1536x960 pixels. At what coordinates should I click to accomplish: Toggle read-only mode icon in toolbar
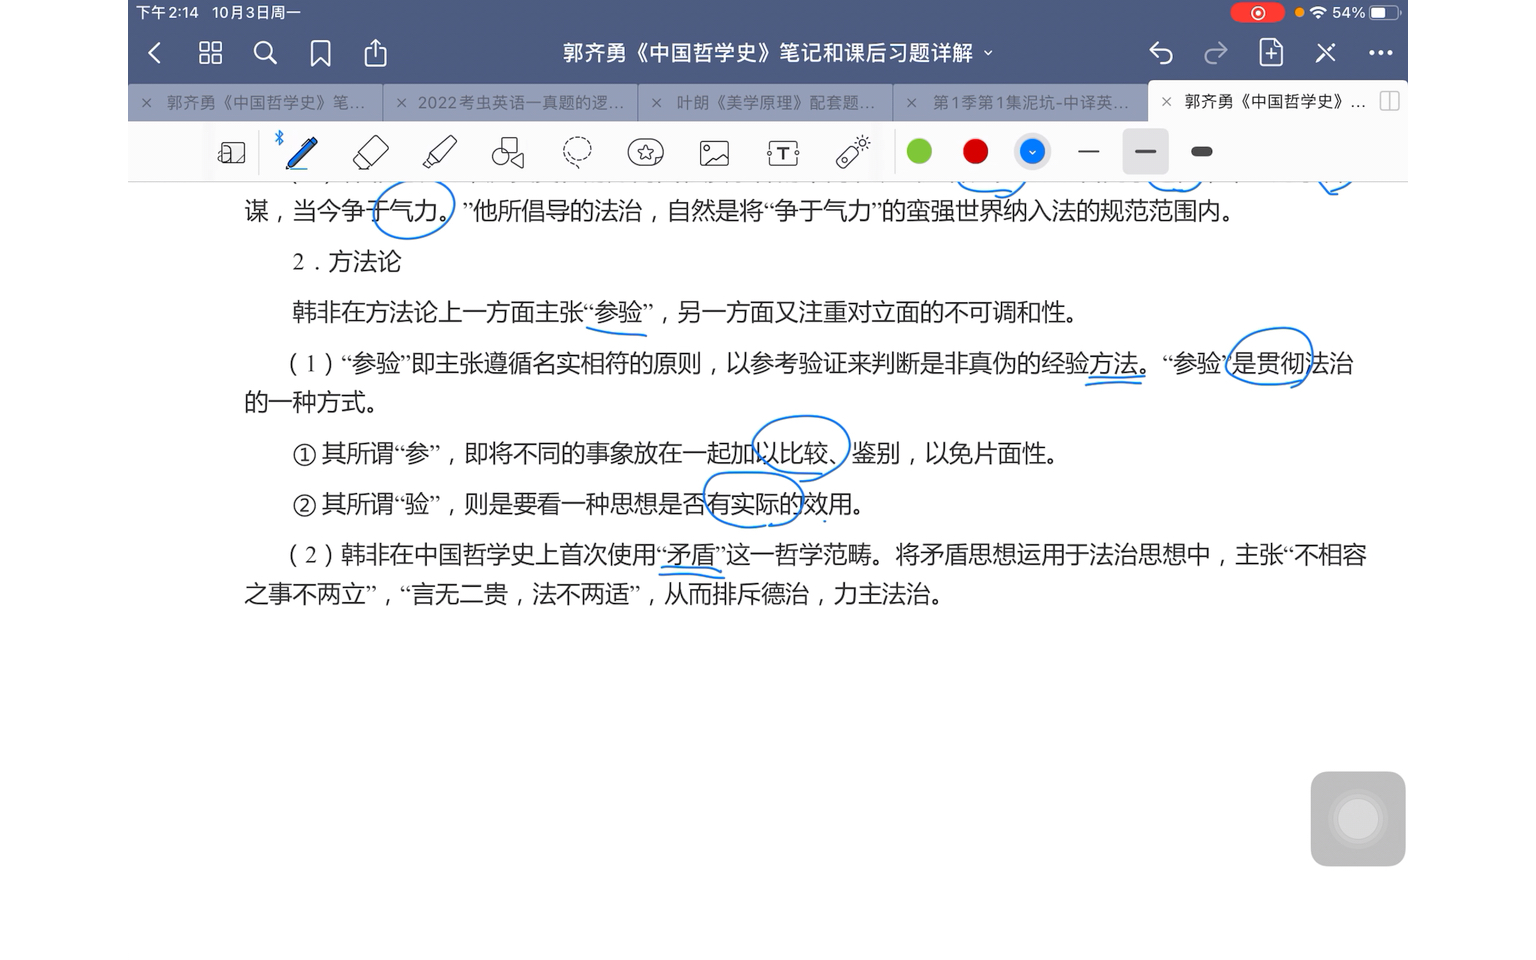231,152
